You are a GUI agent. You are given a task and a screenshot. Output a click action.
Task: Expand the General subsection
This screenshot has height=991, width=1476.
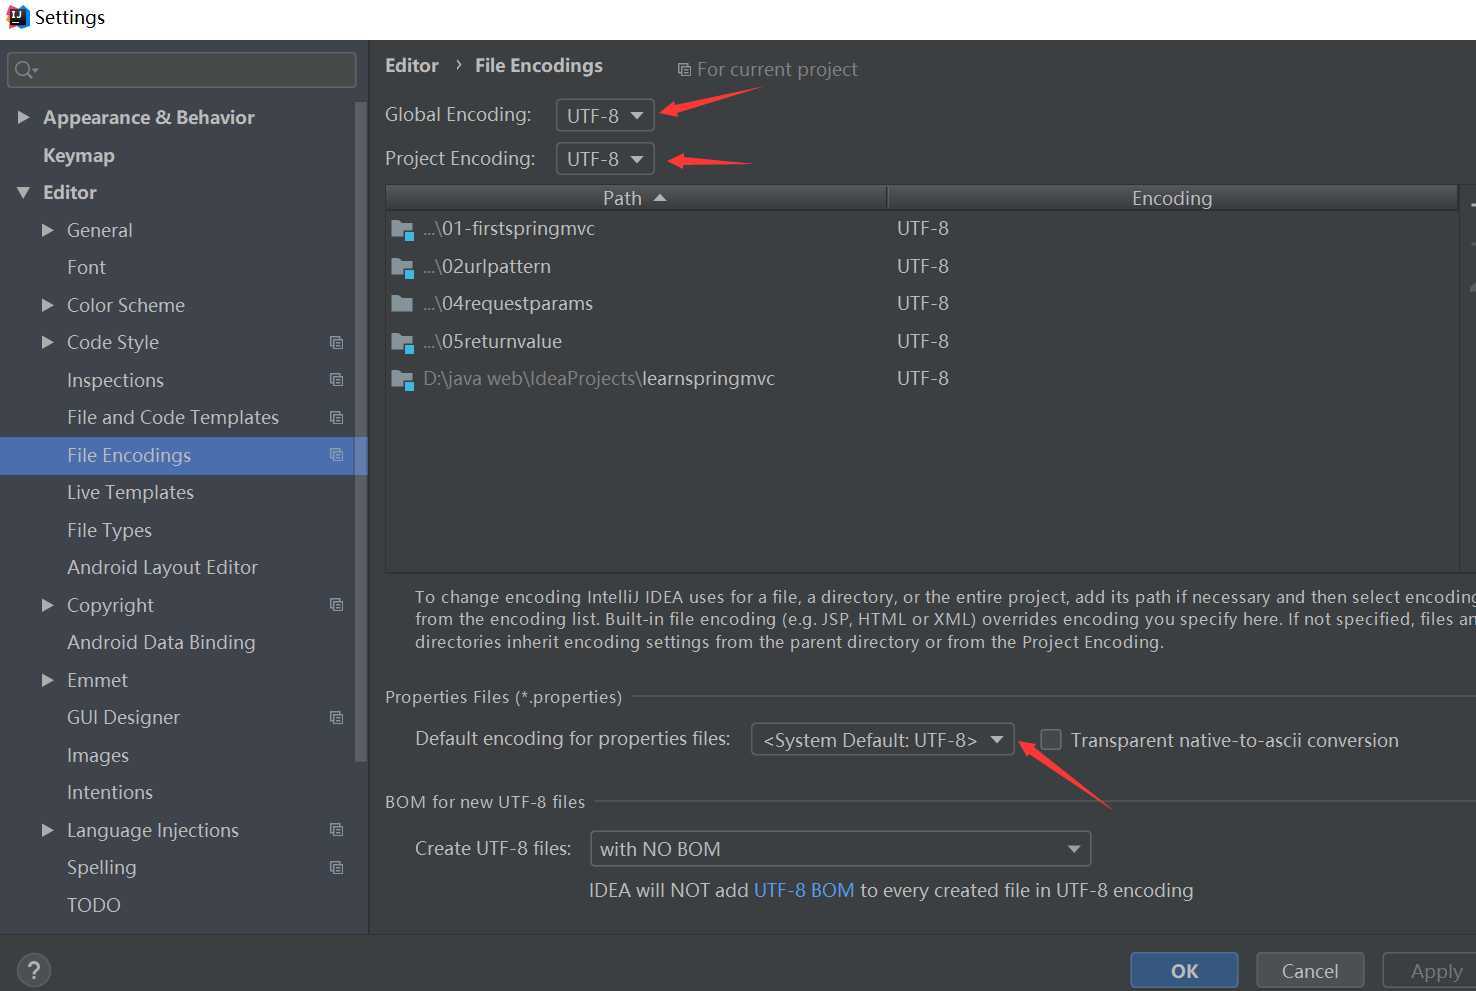(47, 230)
